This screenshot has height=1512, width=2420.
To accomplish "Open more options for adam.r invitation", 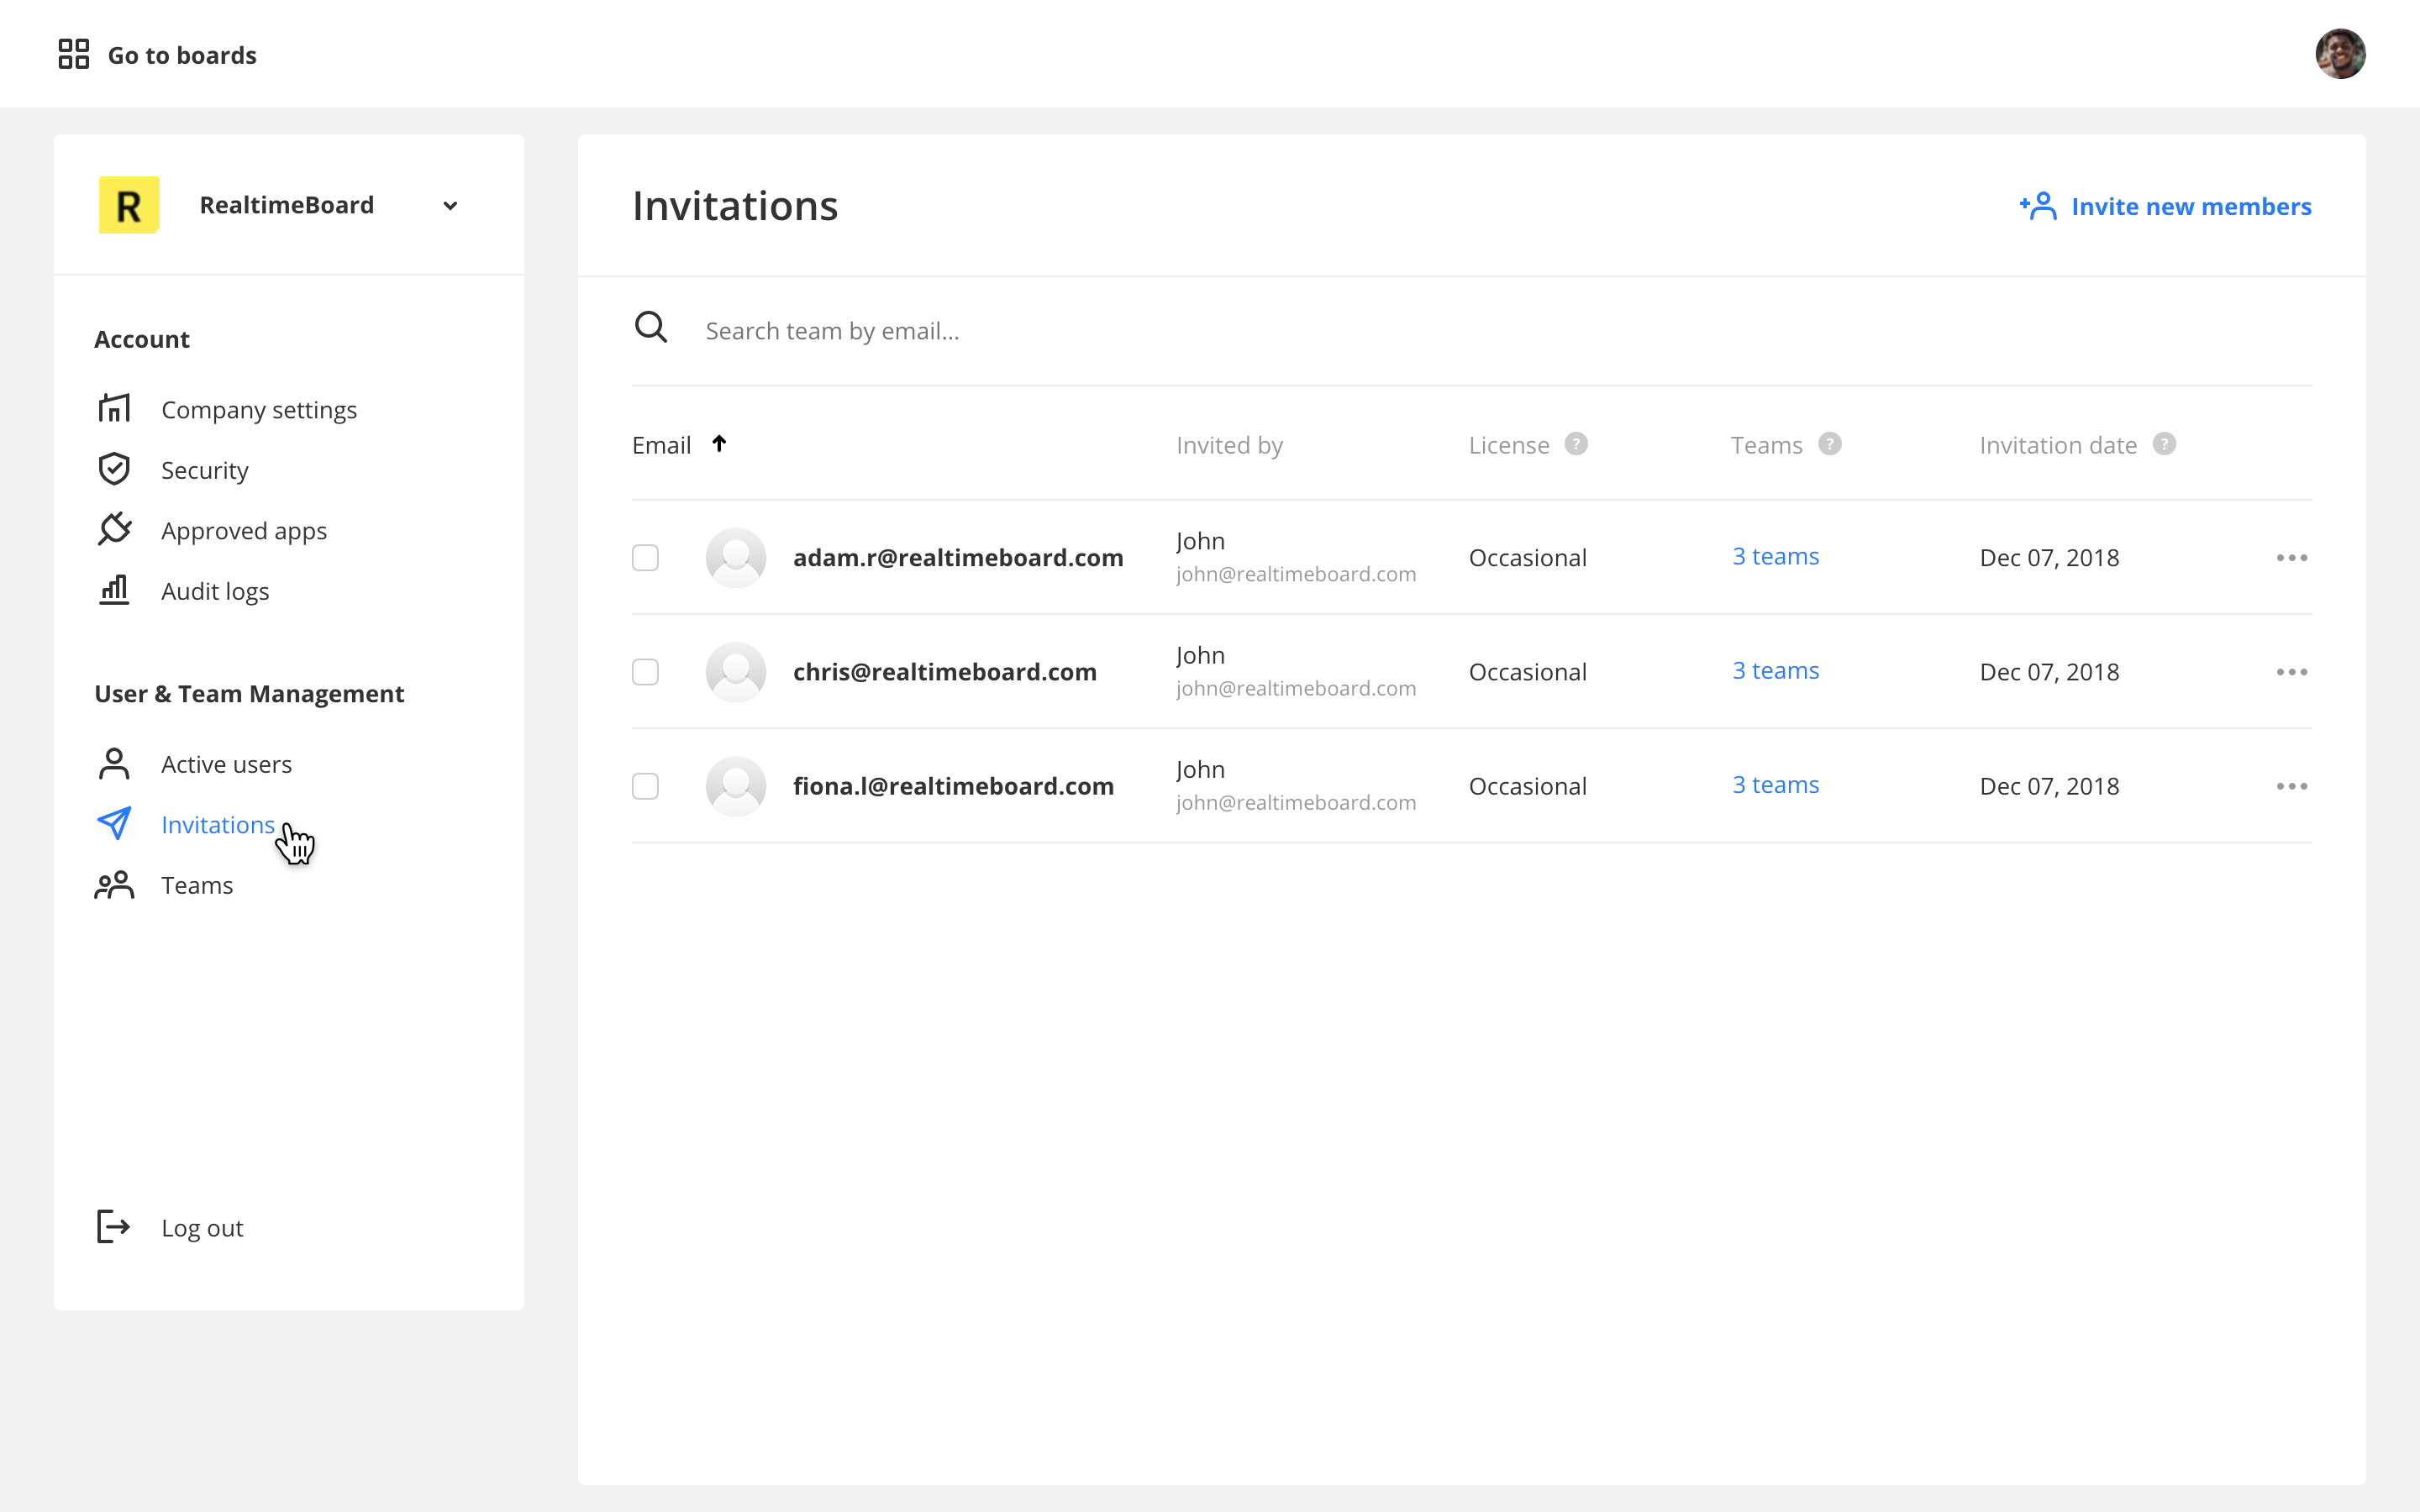I will pyautogui.click(x=2291, y=557).
